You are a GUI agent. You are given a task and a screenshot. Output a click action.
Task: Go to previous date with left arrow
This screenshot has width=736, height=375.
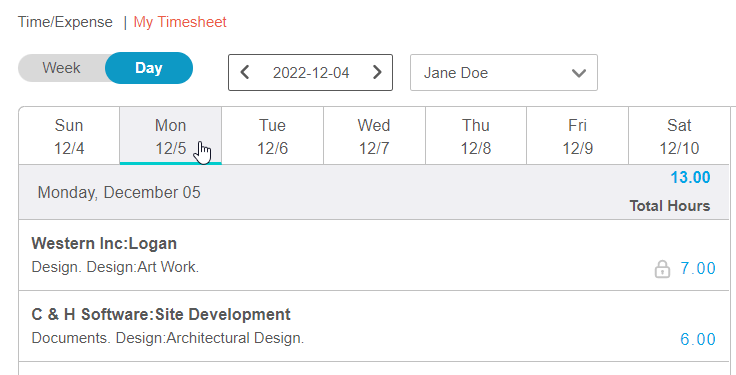pos(245,72)
